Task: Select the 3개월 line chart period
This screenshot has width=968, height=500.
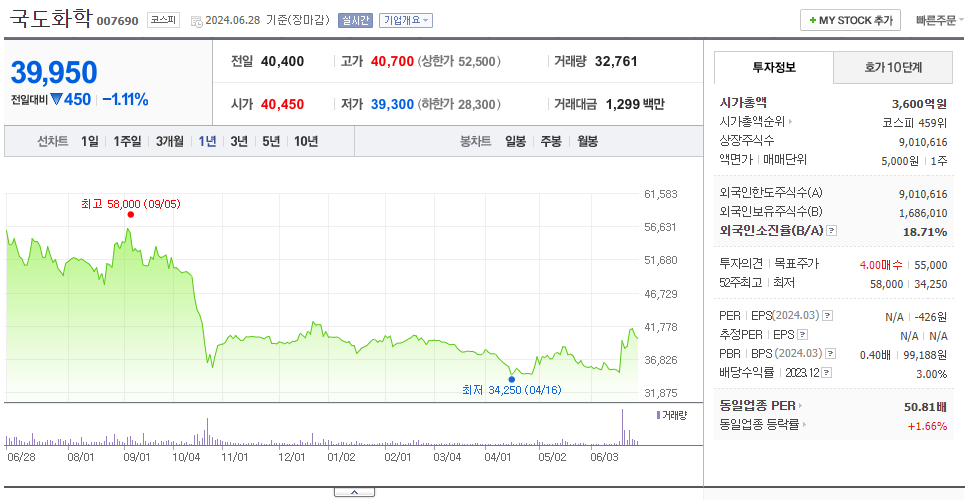Action: (170, 141)
